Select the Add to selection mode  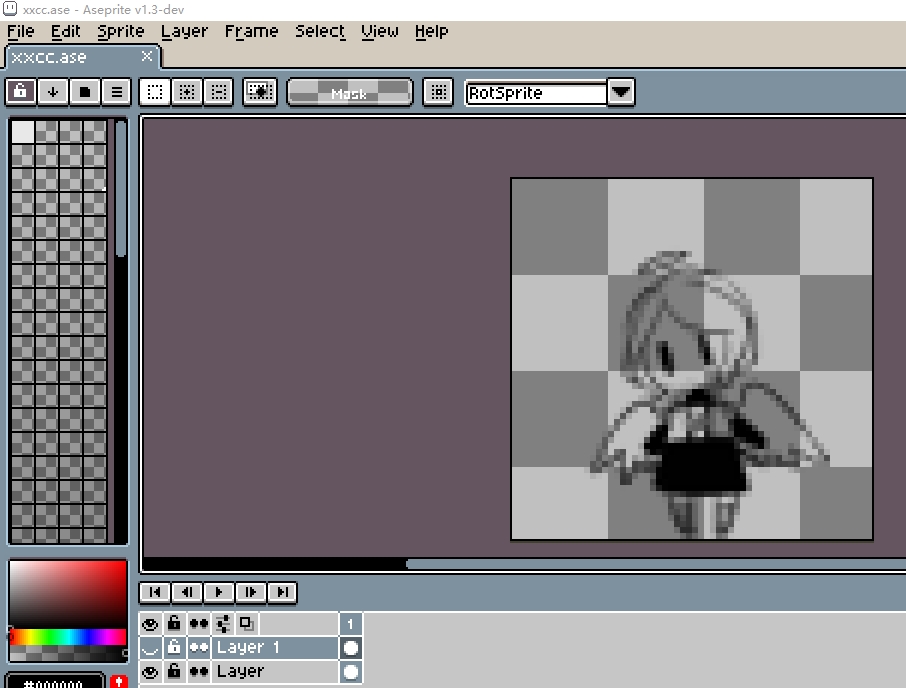(187, 92)
